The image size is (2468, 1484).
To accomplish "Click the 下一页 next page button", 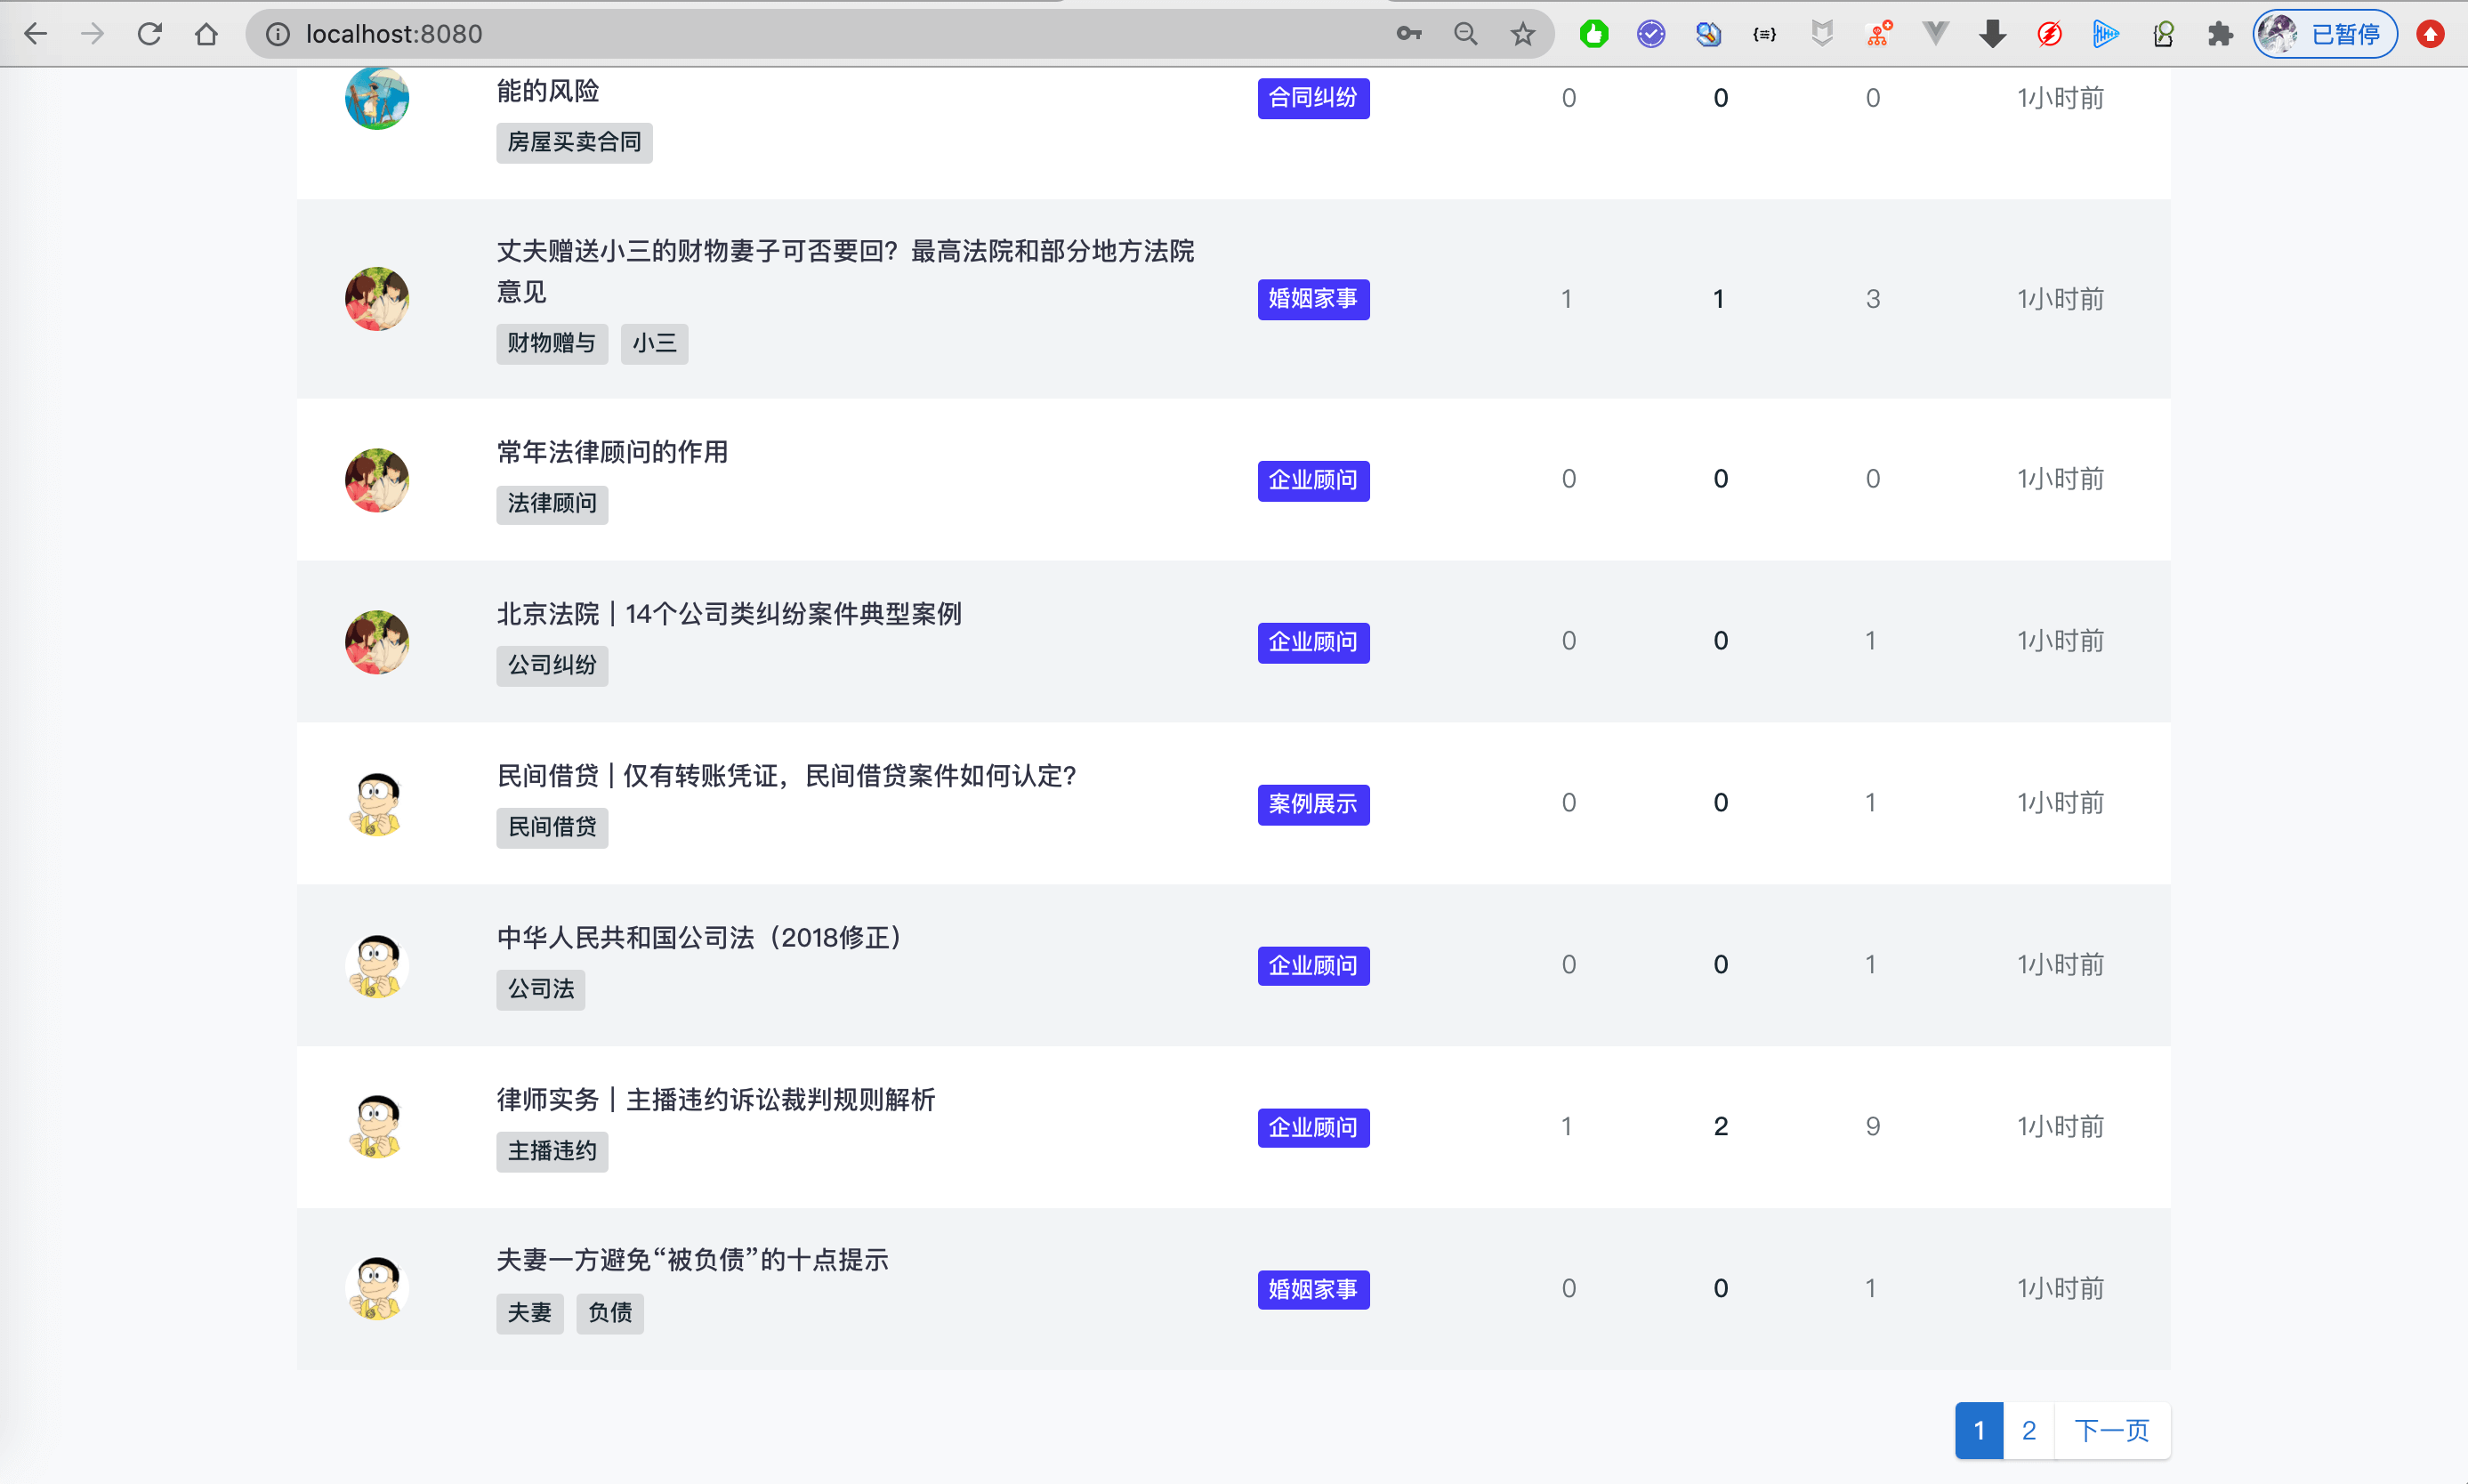I will point(2111,1430).
